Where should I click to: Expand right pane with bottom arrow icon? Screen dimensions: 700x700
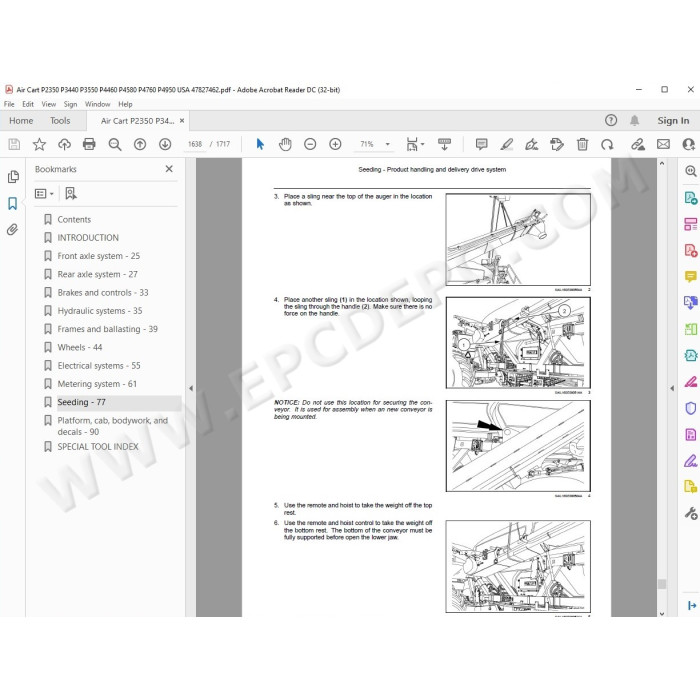click(x=692, y=605)
